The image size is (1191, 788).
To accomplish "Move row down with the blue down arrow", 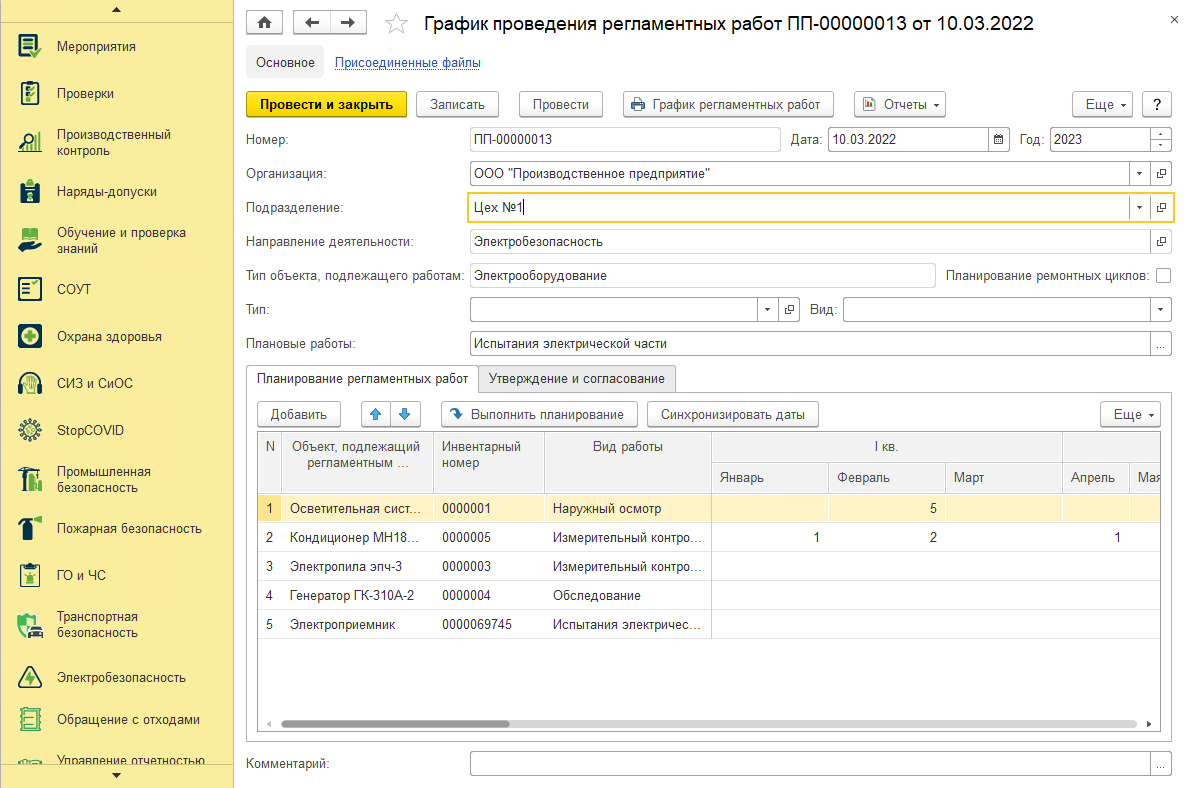I will coord(405,414).
